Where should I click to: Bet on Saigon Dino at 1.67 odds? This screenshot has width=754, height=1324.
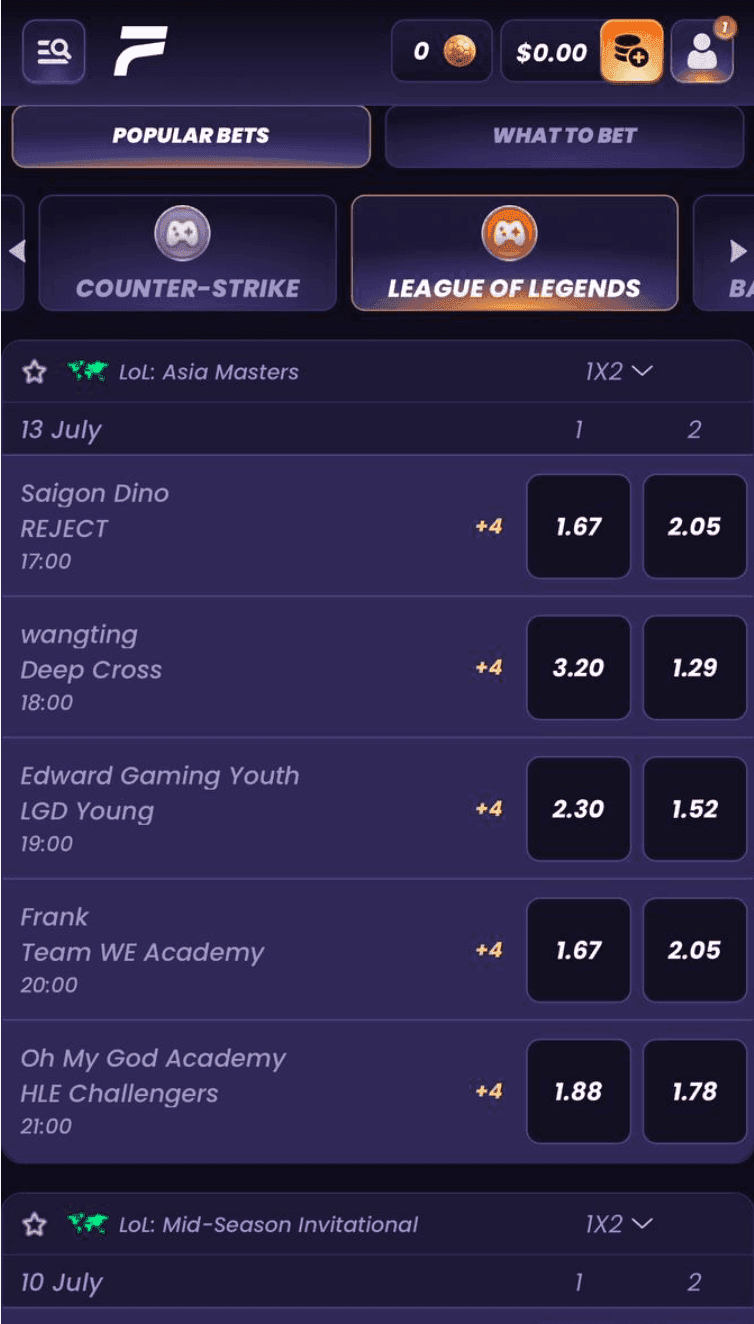pyautogui.click(x=578, y=527)
